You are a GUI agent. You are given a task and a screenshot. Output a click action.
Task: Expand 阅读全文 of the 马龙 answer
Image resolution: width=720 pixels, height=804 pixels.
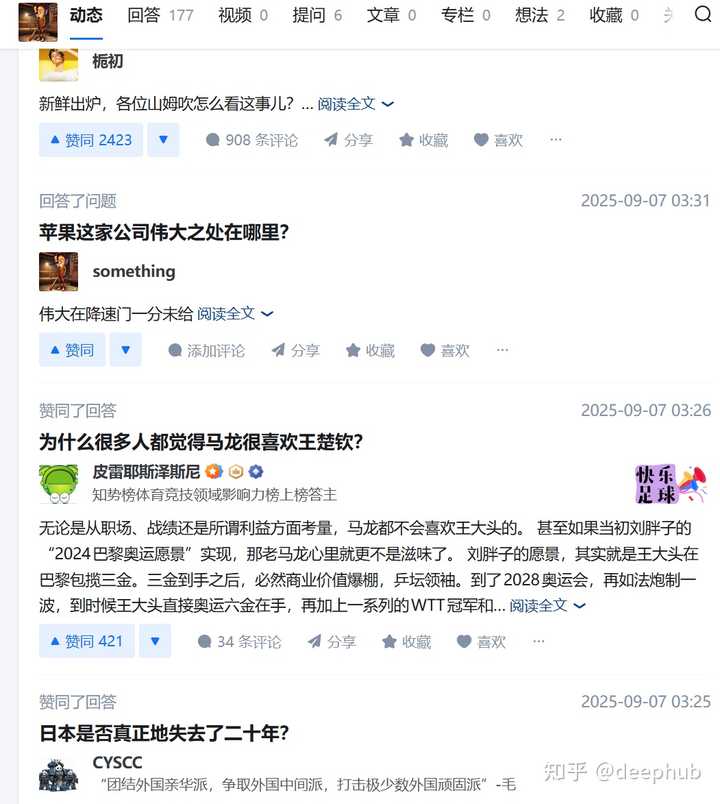pyautogui.click(x=547, y=606)
